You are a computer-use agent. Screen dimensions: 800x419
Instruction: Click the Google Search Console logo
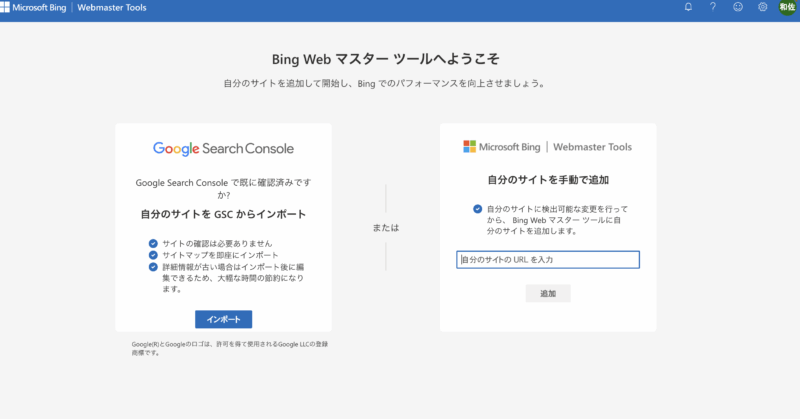point(223,149)
